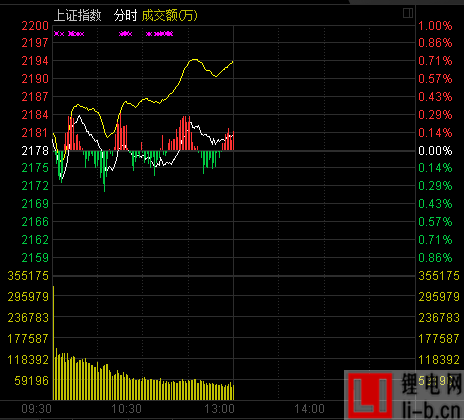Click the white 0.00% percentage label

click(435, 151)
